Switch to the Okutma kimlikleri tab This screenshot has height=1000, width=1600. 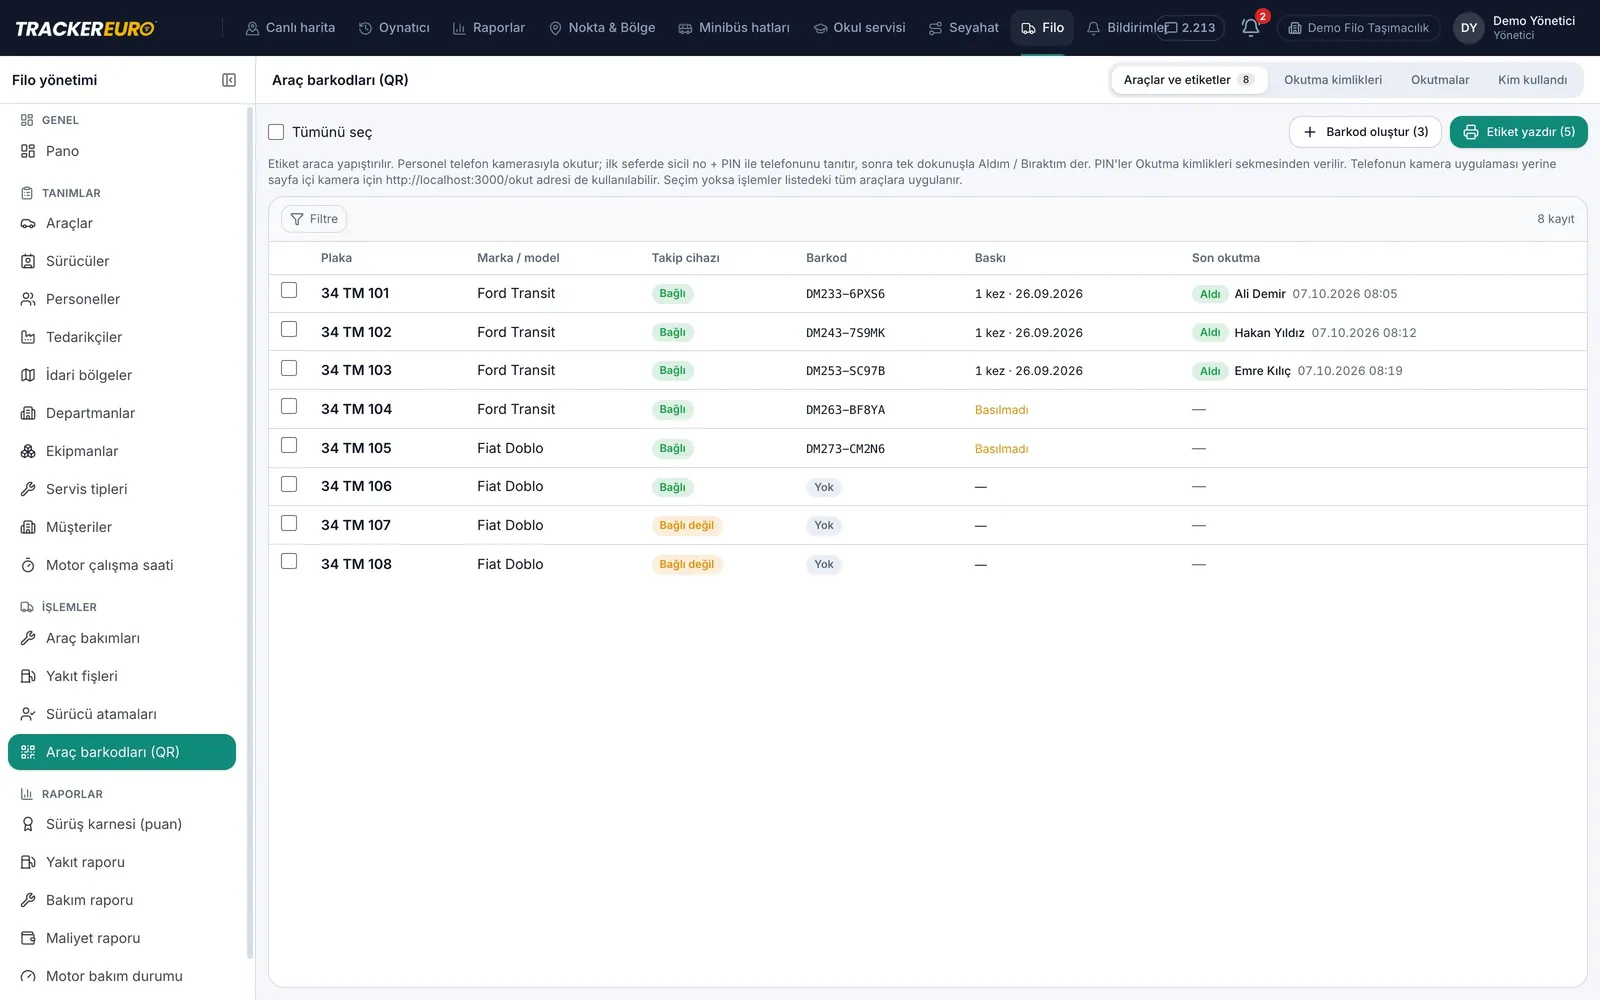1333,80
